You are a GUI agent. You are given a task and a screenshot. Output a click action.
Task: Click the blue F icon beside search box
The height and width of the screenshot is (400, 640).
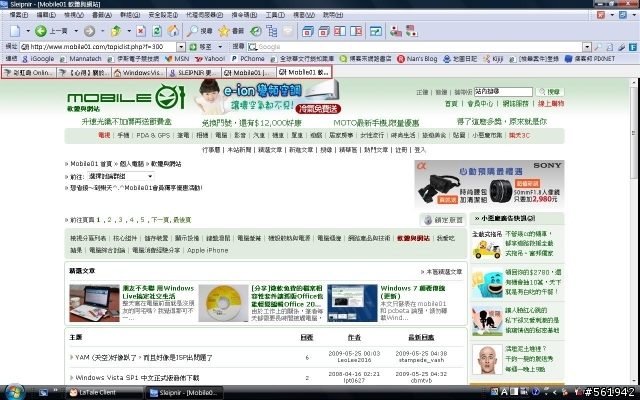coord(633,47)
